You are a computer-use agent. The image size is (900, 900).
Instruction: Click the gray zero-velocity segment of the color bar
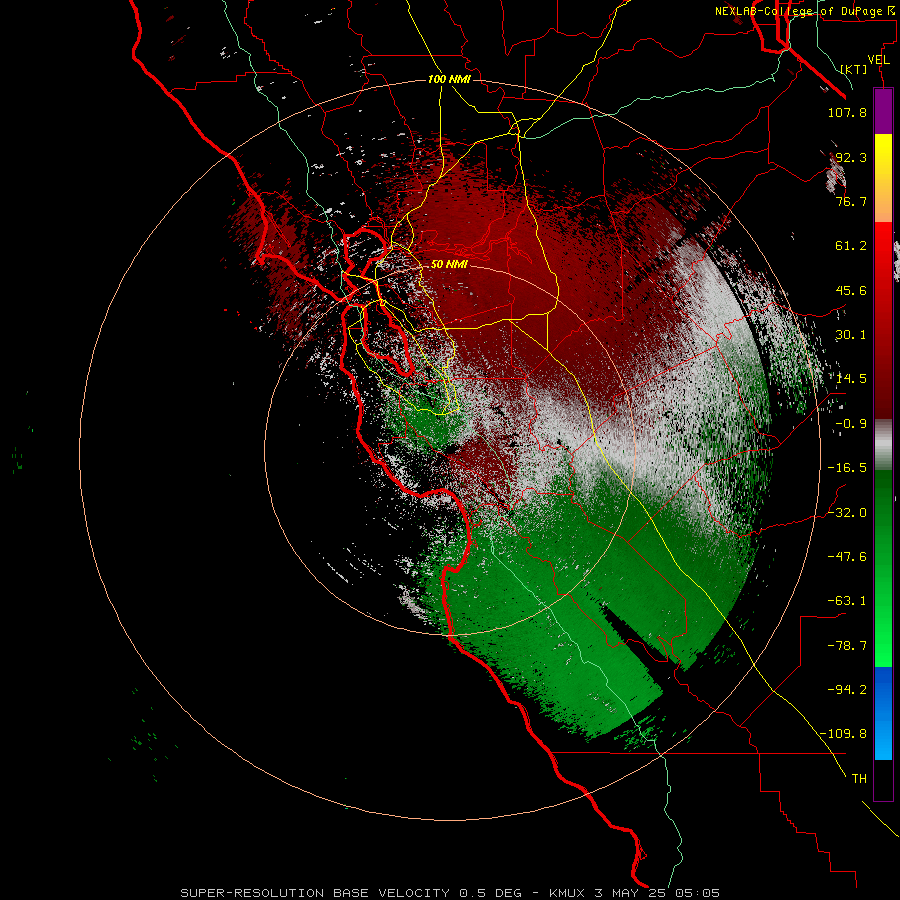click(x=883, y=445)
